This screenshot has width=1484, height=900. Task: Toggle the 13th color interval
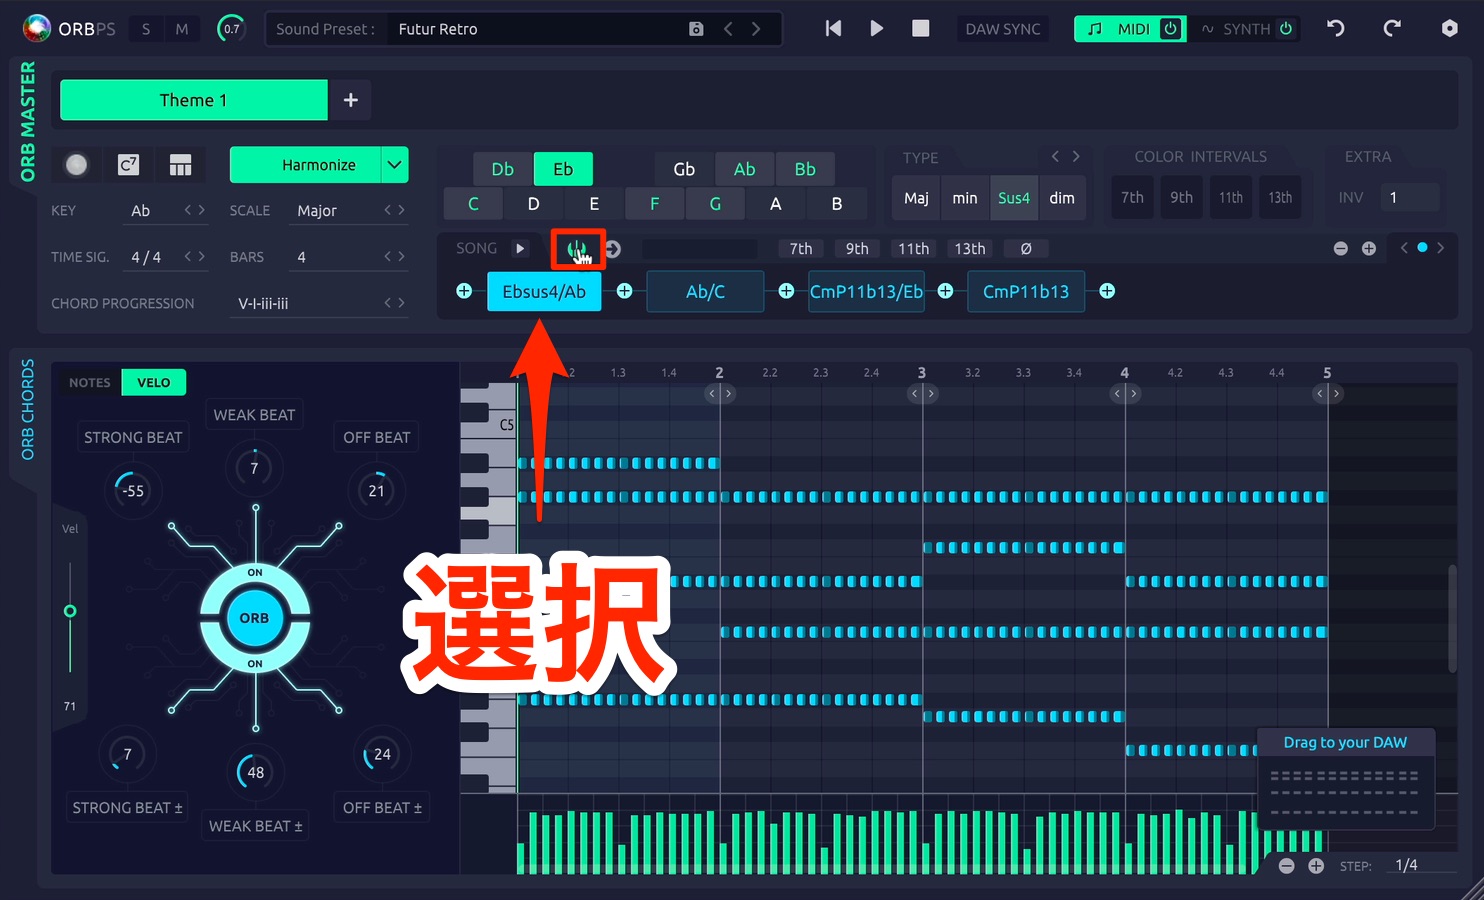click(1280, 197)
